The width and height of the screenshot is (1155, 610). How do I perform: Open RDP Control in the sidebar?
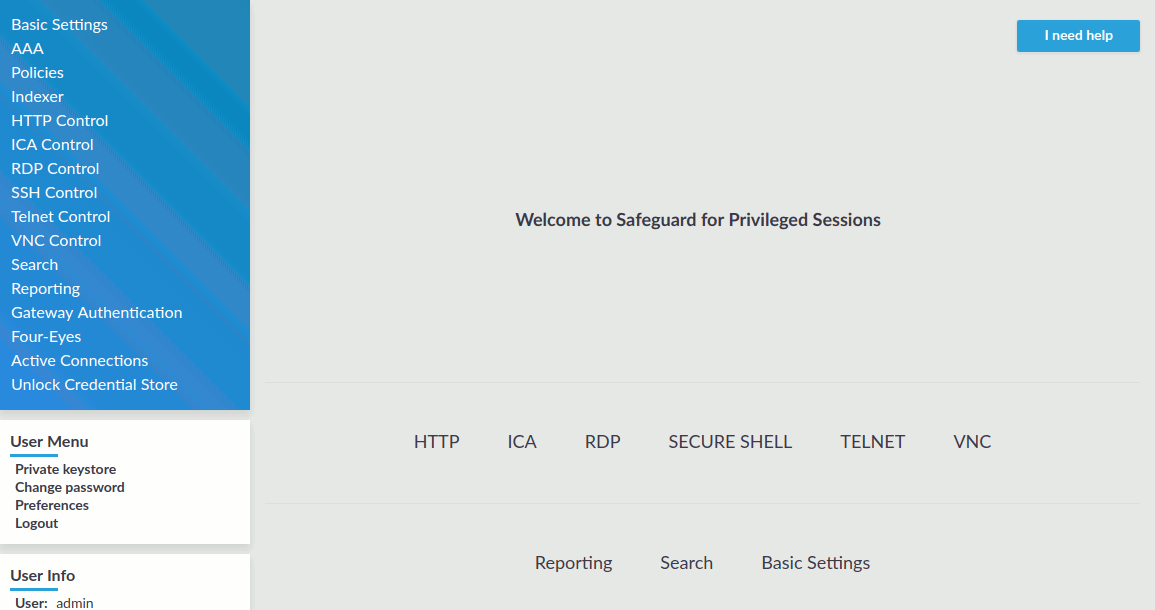click(x=55, y=169)
